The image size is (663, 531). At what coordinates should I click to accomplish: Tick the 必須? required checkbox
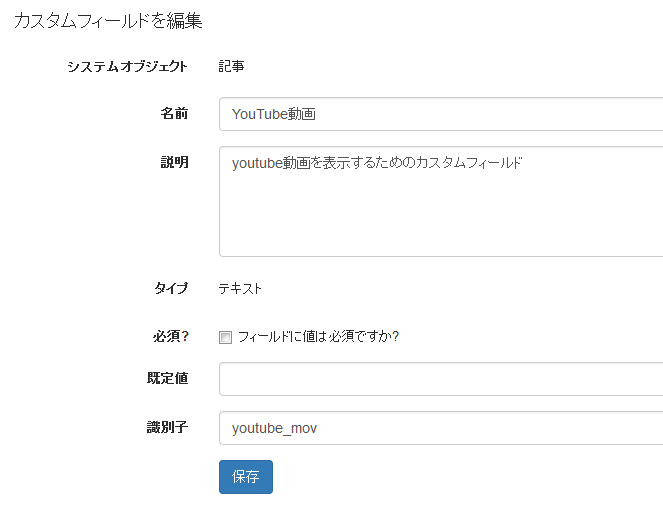click(x=225, y=337)
